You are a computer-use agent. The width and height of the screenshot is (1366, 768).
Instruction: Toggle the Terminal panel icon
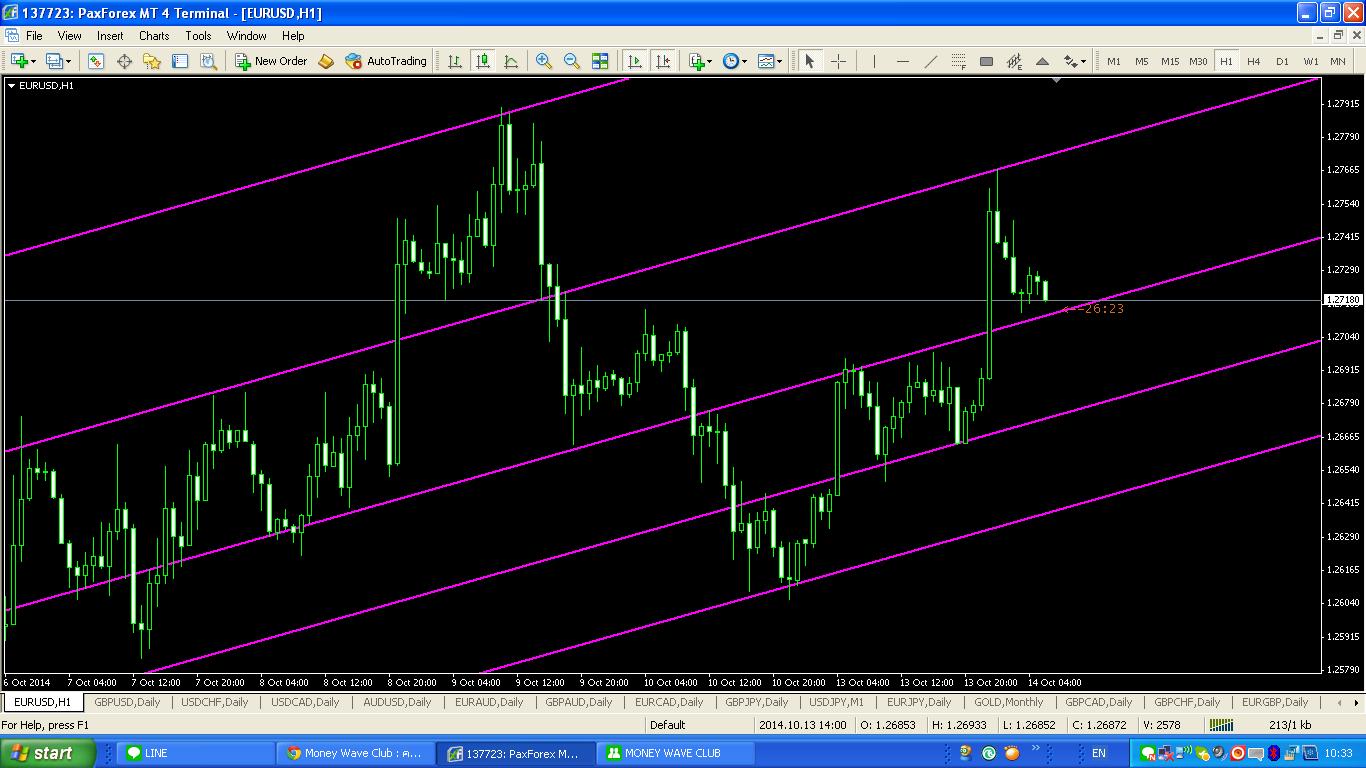point(180,61)
